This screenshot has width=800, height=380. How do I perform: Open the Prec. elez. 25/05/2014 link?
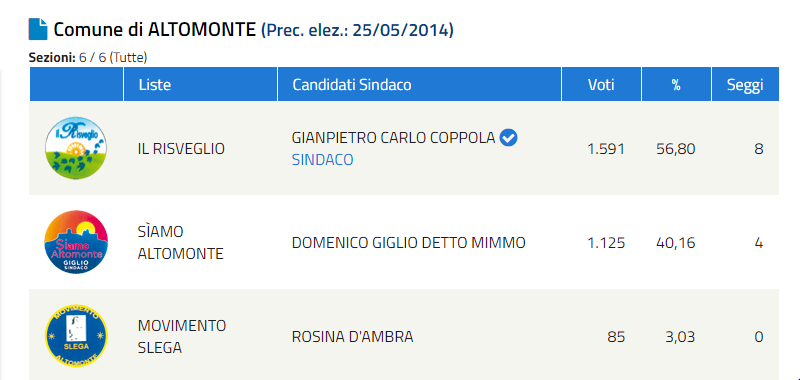coord(357,31)
